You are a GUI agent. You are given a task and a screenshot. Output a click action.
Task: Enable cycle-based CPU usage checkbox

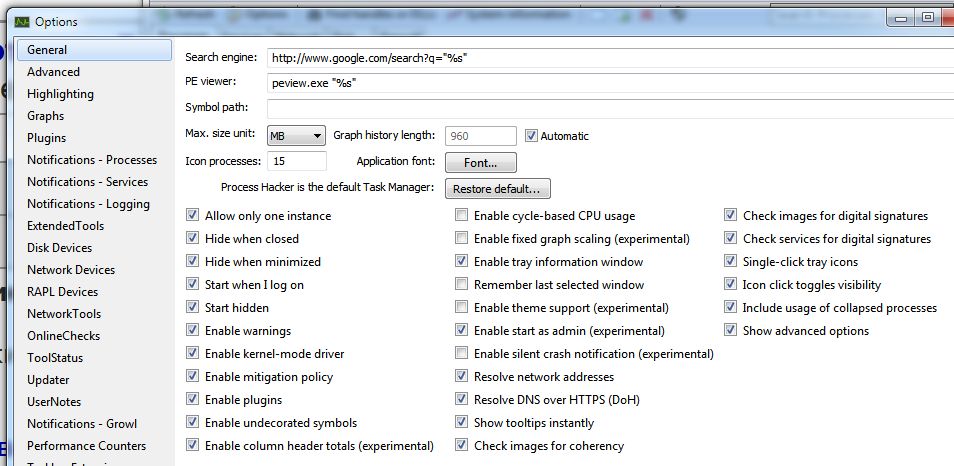(x=461, y=216)
